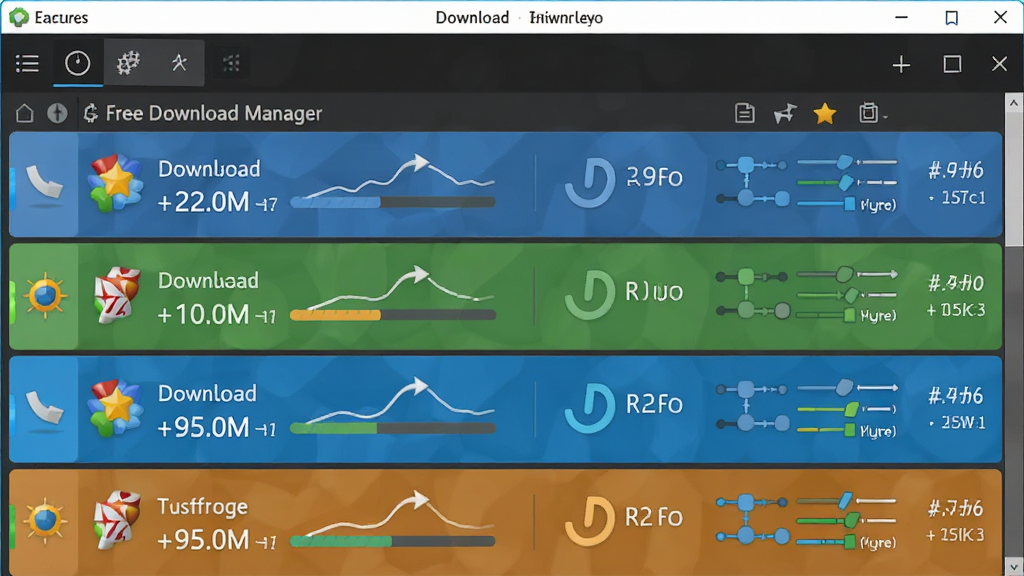Image resolution: width=1024 pixels, height=576 pixels.
Task: Click the inner toolbar square icon
Action: click(952, 64)
